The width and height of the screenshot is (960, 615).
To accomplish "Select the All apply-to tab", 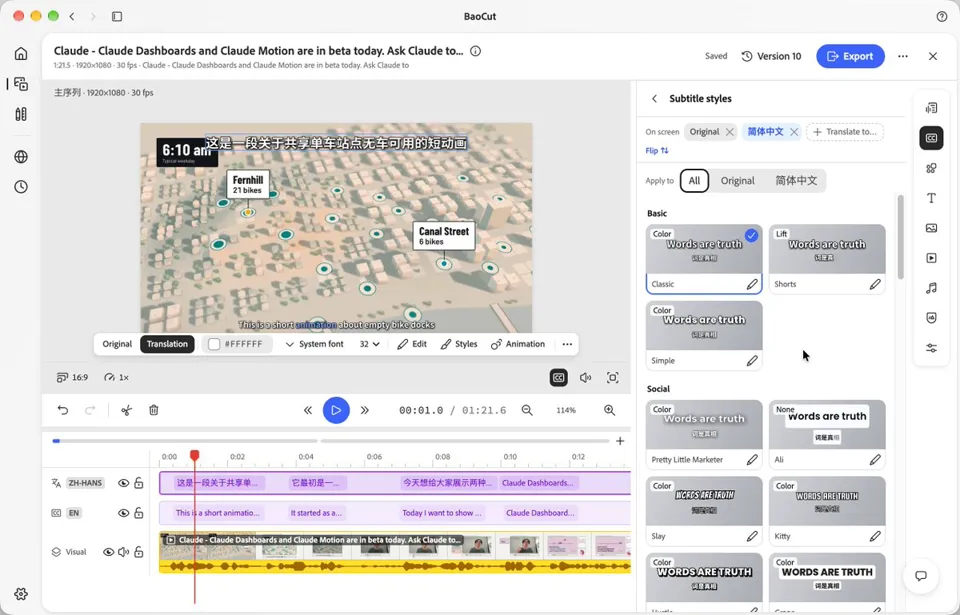I will pos(694,181).
